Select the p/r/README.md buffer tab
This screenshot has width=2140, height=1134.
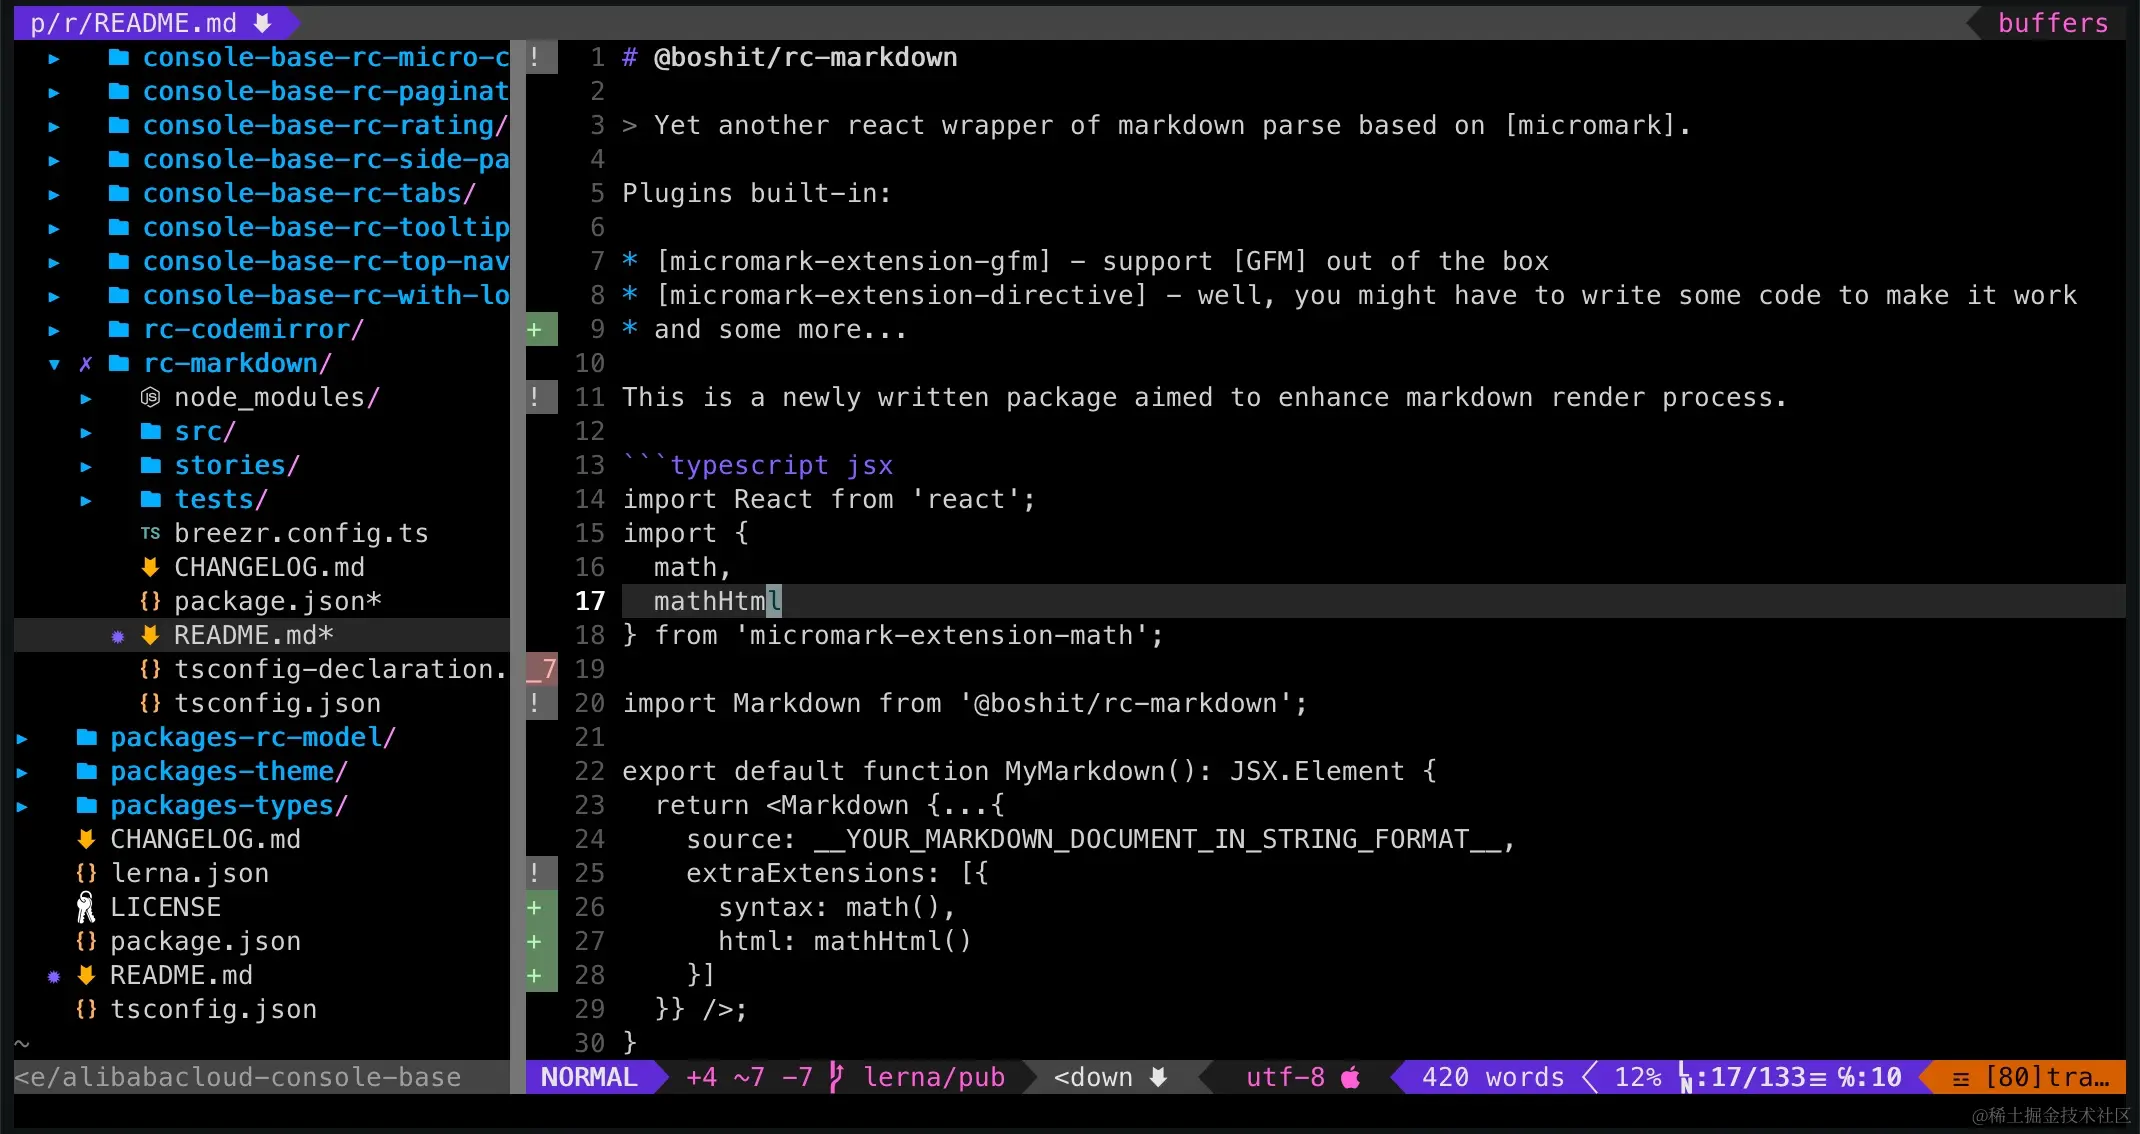pos(133,22)
